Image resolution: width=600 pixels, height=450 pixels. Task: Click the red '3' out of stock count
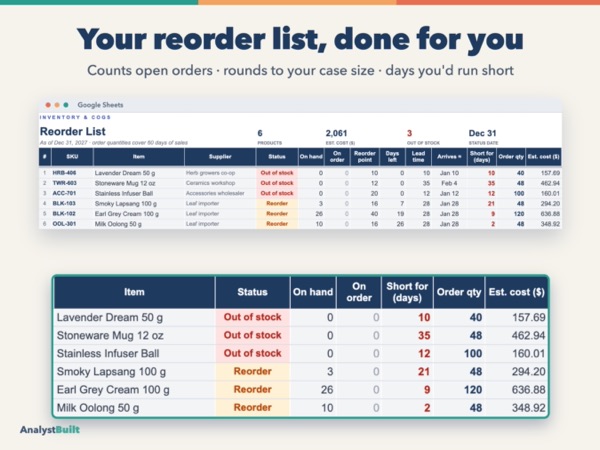coord(409,133)
